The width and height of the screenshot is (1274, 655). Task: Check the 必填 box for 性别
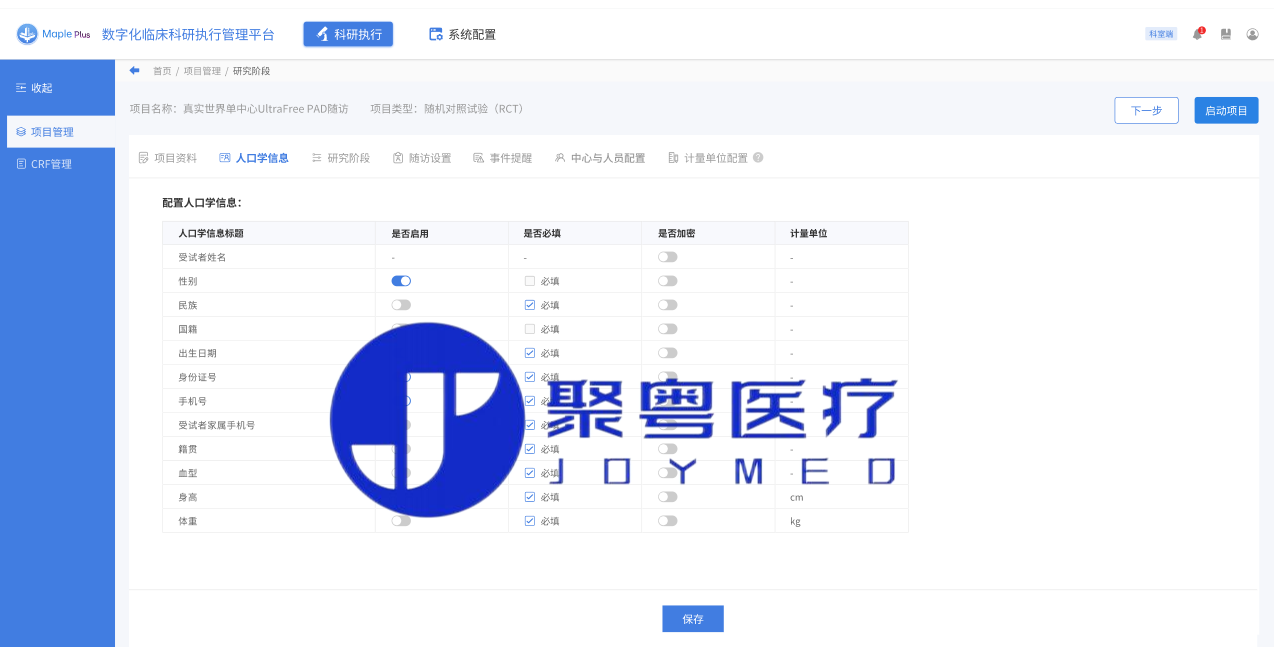point(530,281)
